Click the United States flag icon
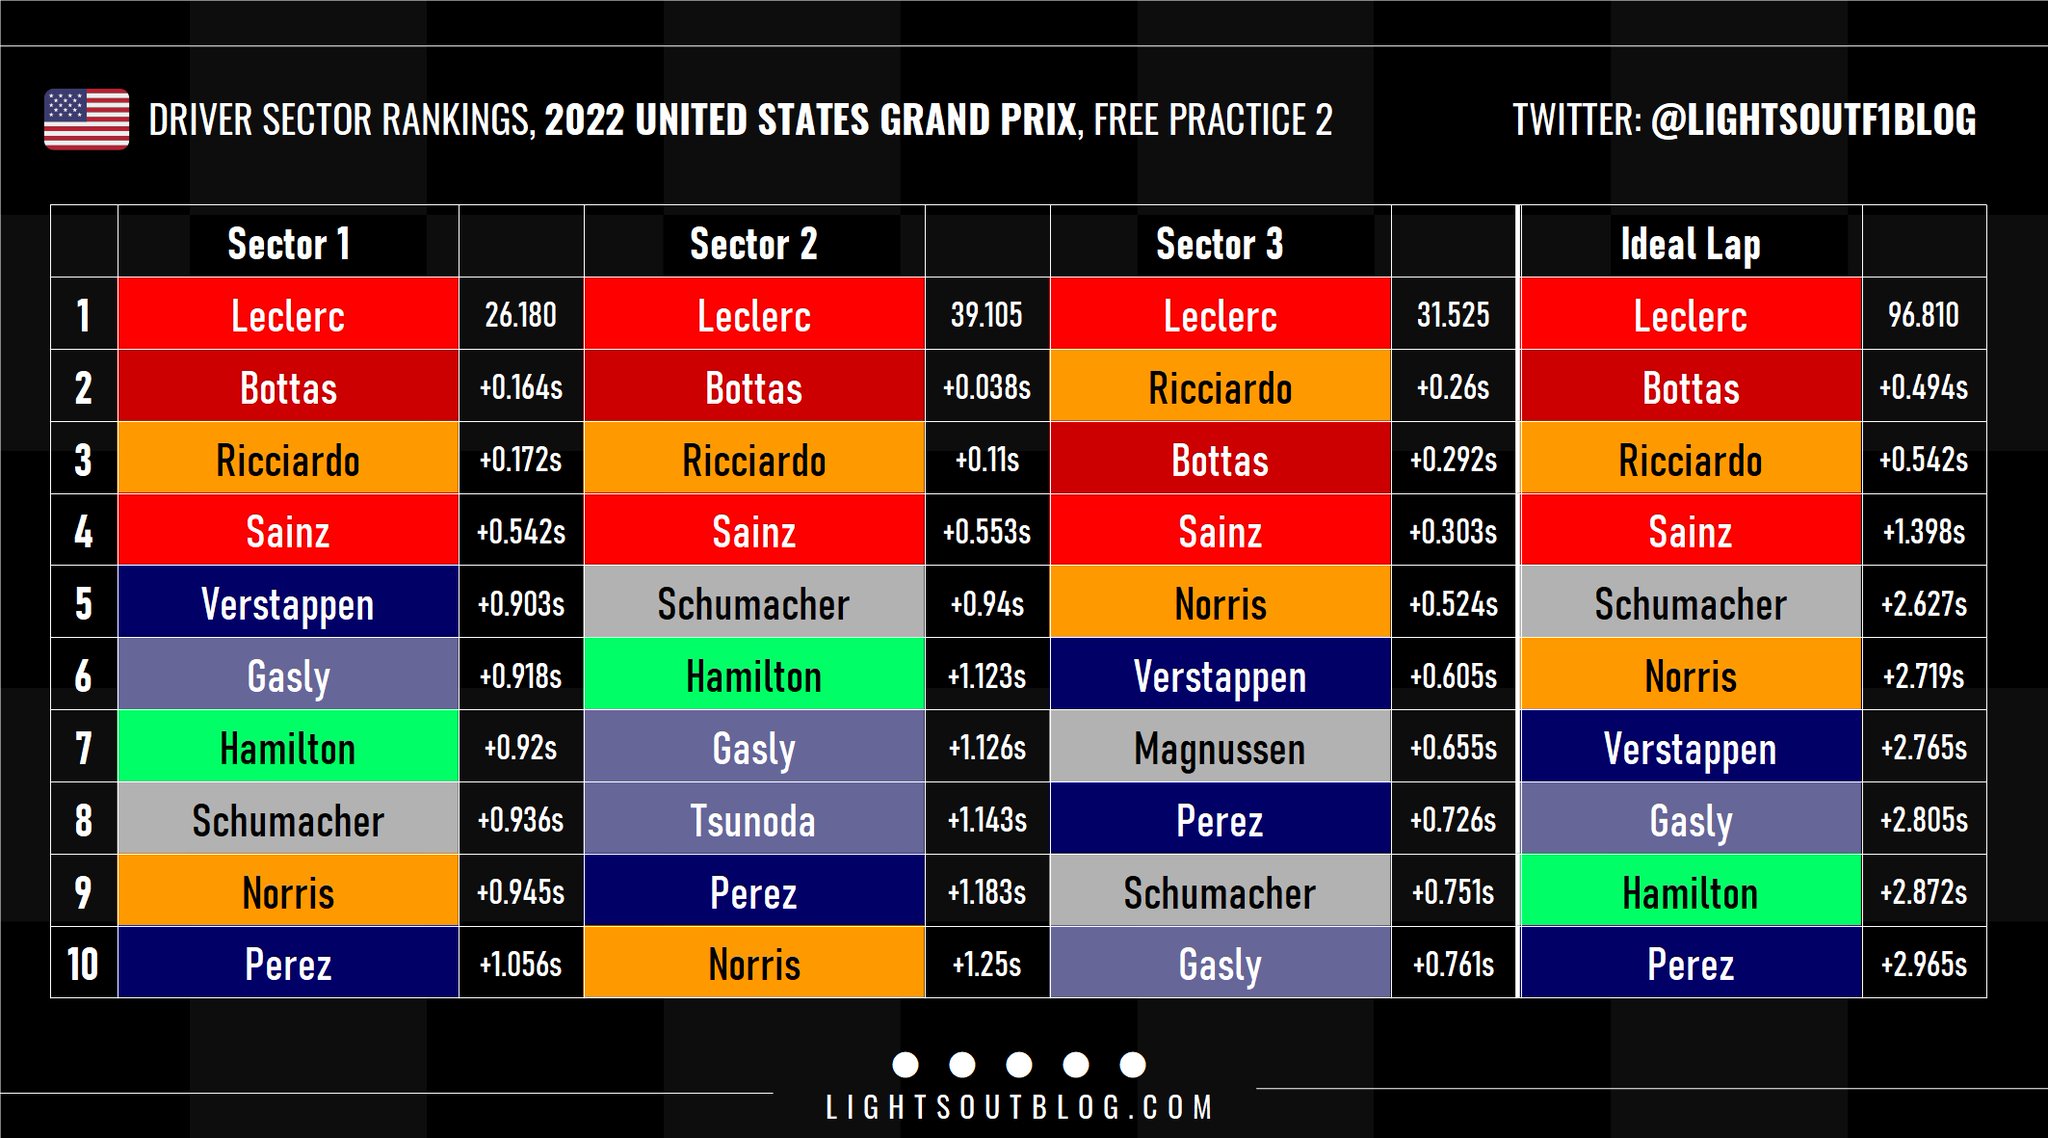Viewport: 2048px width, 1138px height. [87, 119]
